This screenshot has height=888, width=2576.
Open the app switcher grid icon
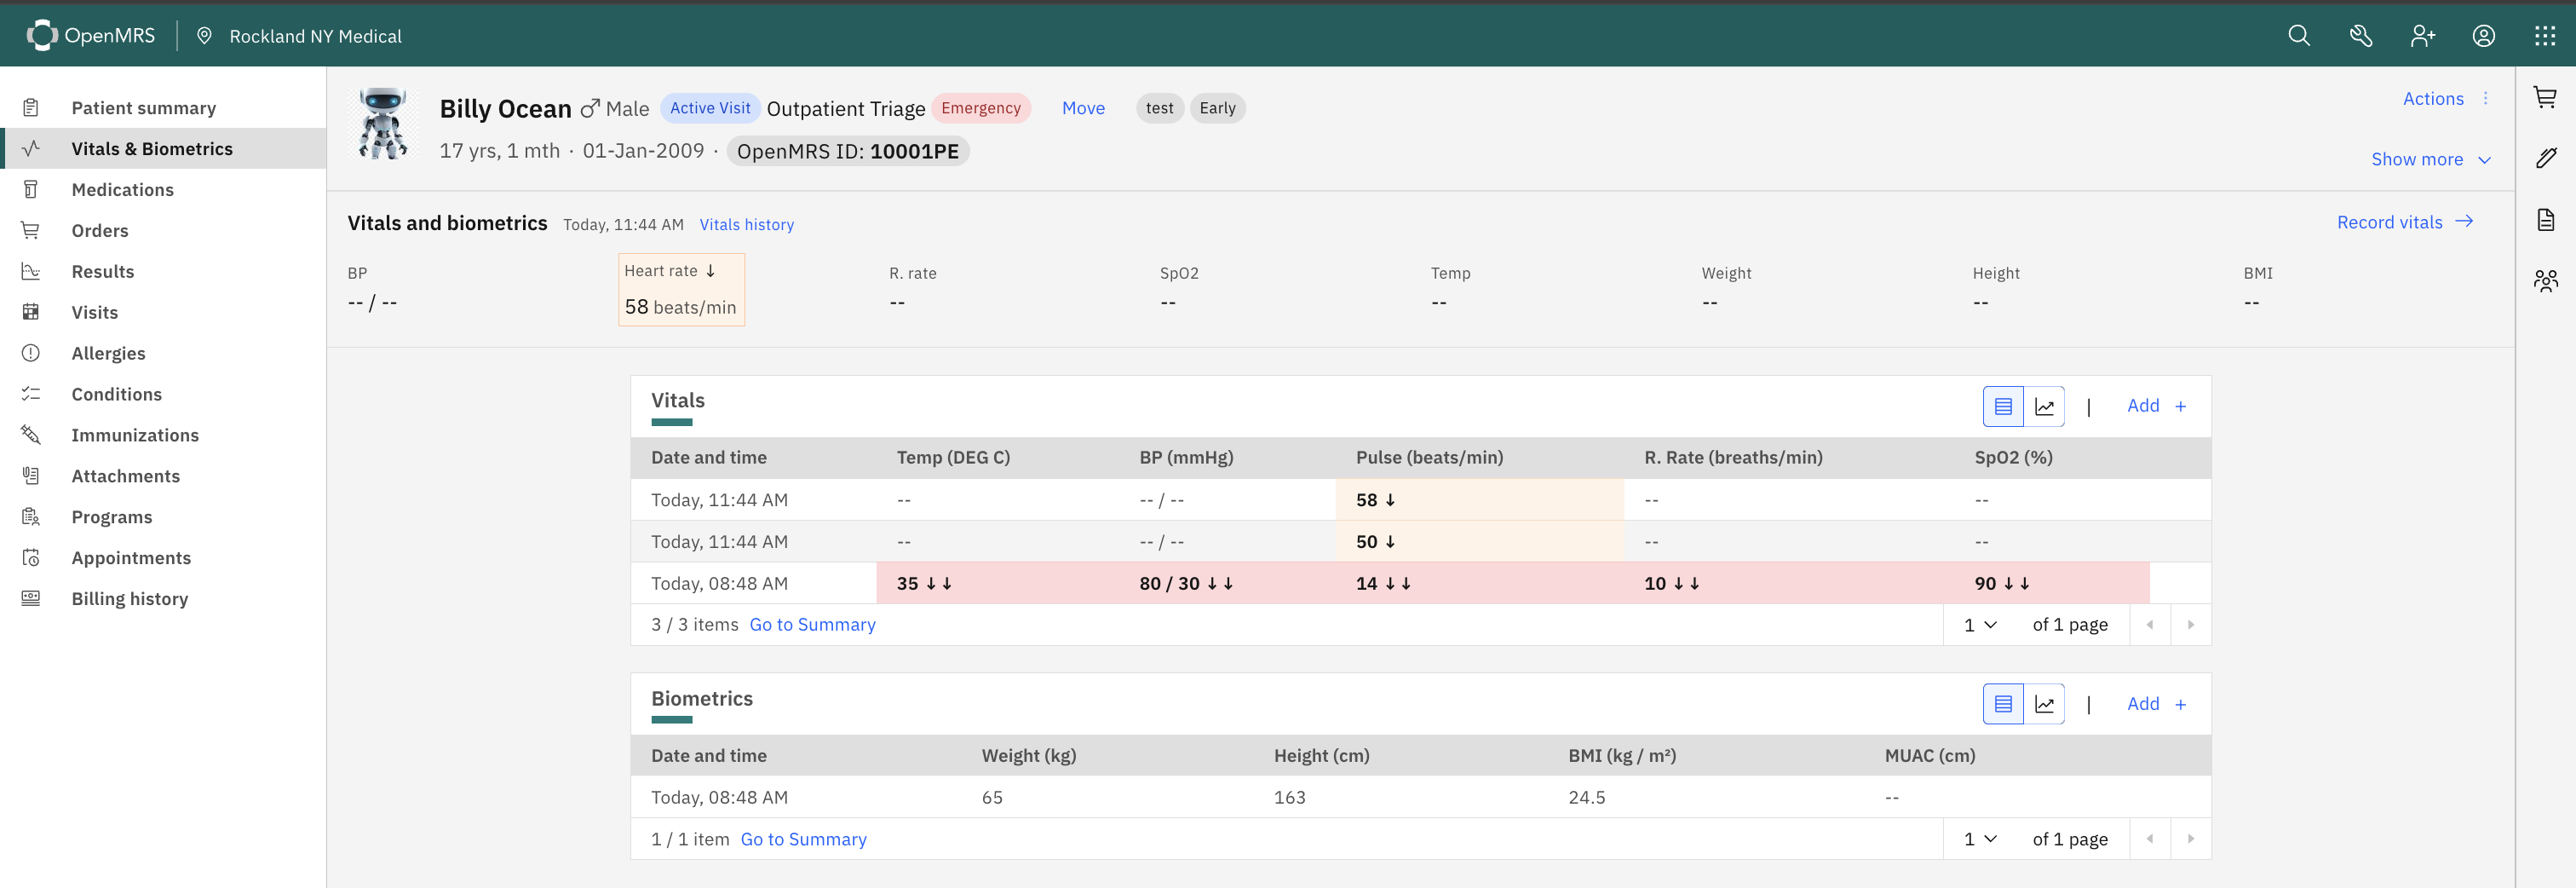(x=2544, y=36)
